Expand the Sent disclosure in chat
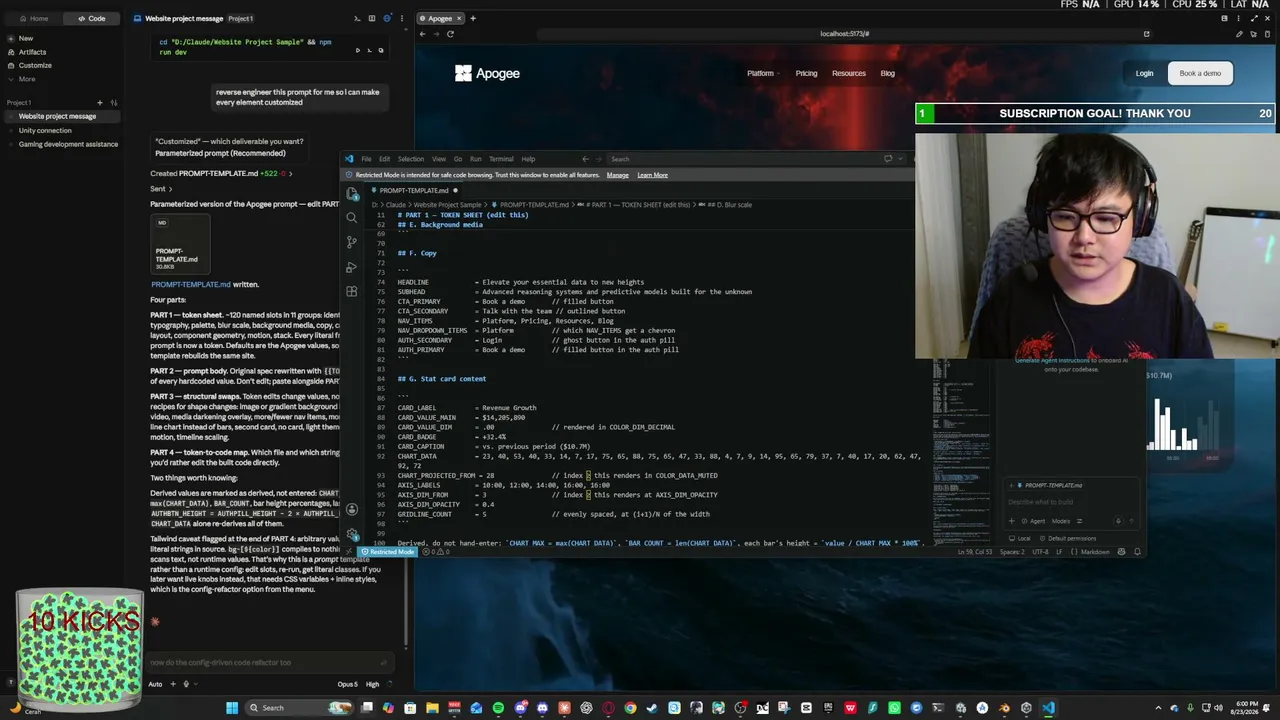Screen dimensions: 1280x720 (161, 189)
